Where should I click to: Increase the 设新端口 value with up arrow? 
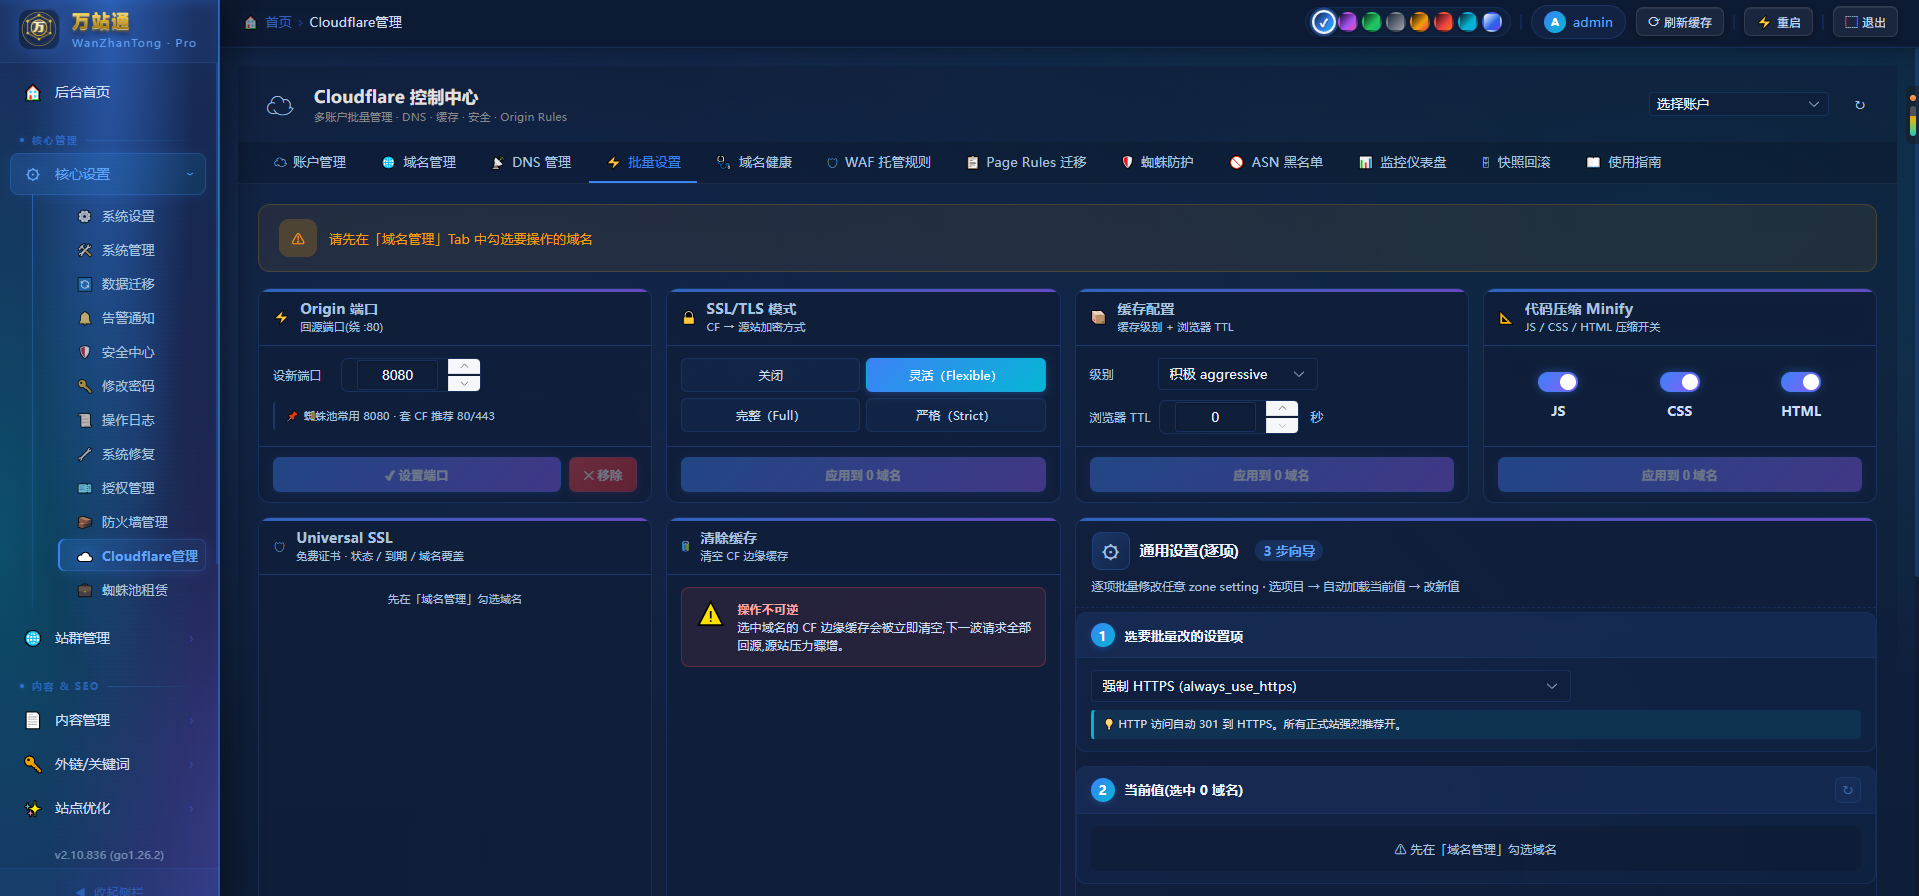click(x=464, y=367)
